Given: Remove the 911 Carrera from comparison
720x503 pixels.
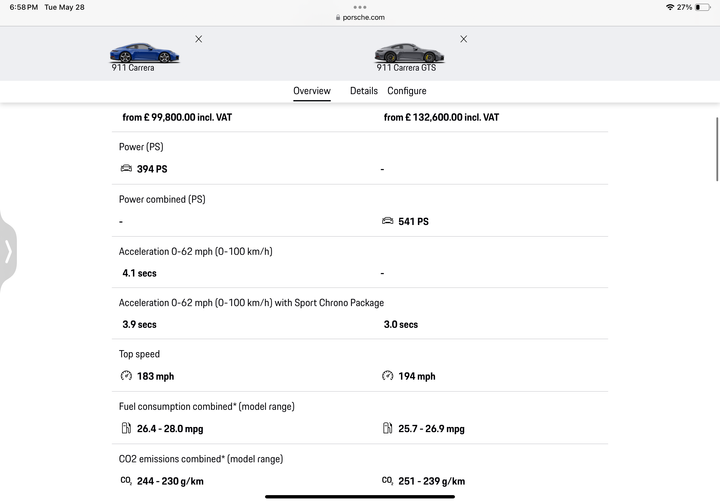Looking at the screenshot, I should coord(198,39).
